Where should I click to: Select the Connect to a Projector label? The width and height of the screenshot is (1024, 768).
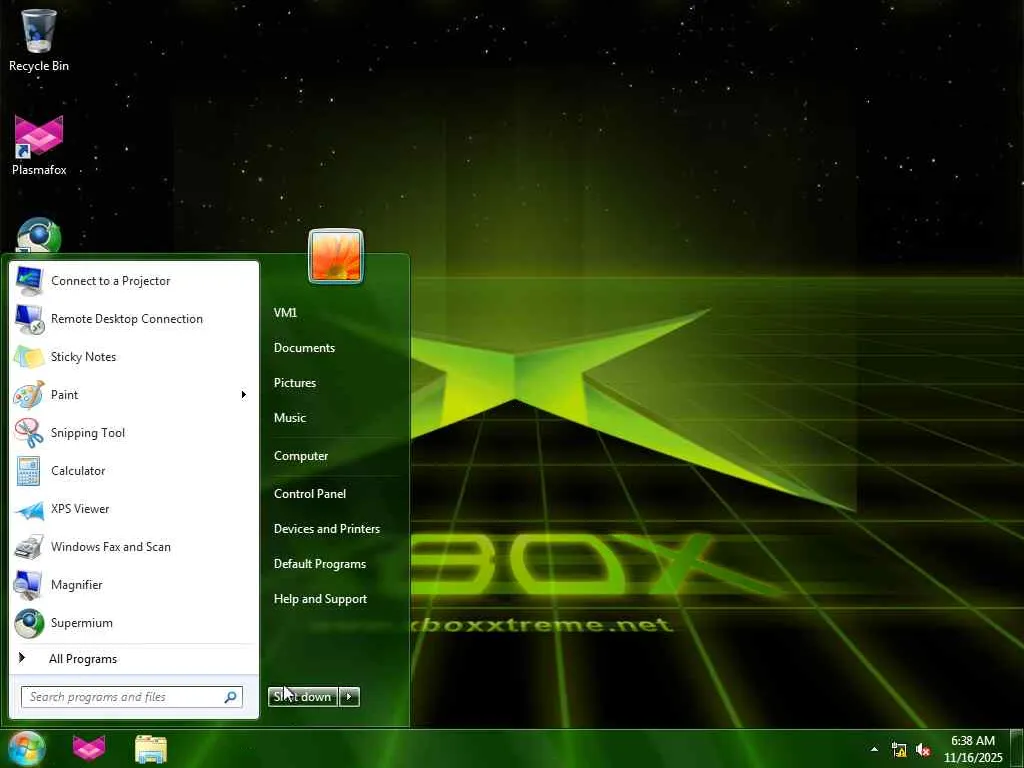(x=111, y=281)
